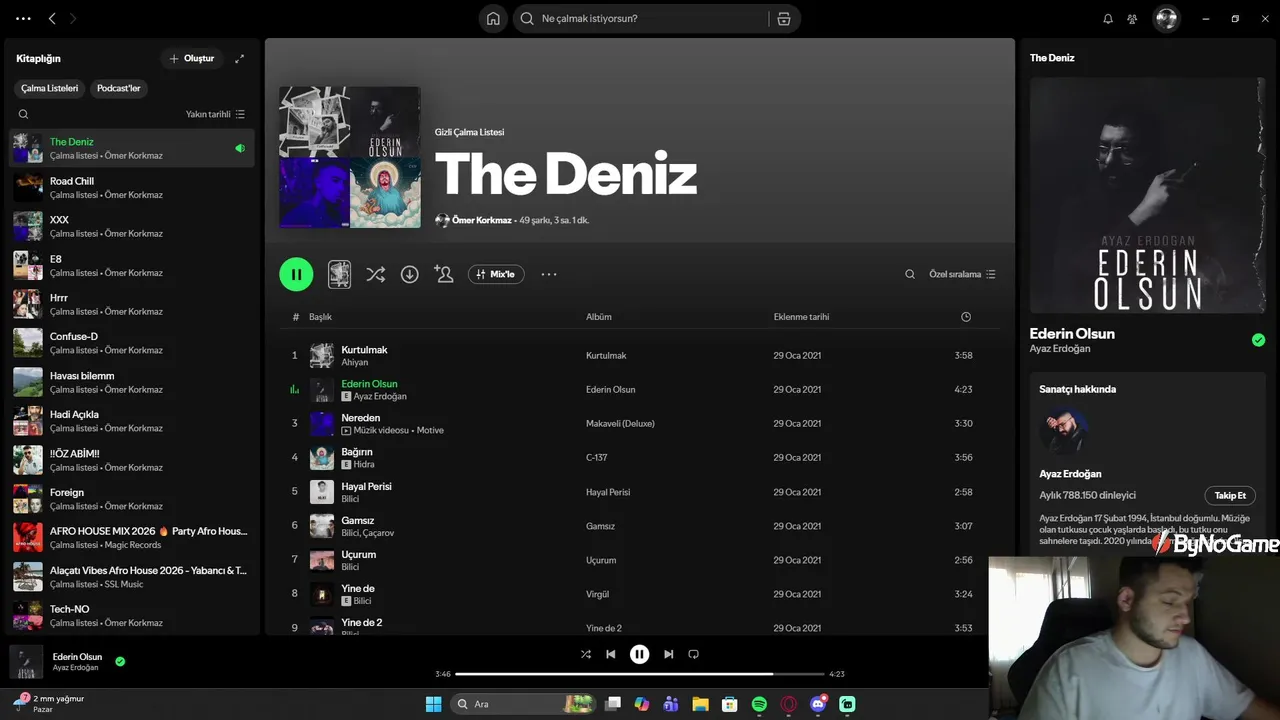Open the Makaveli (Deluxe) album link
The height and width of the screenshot is (720, 1280).
(x=620, y=424)
